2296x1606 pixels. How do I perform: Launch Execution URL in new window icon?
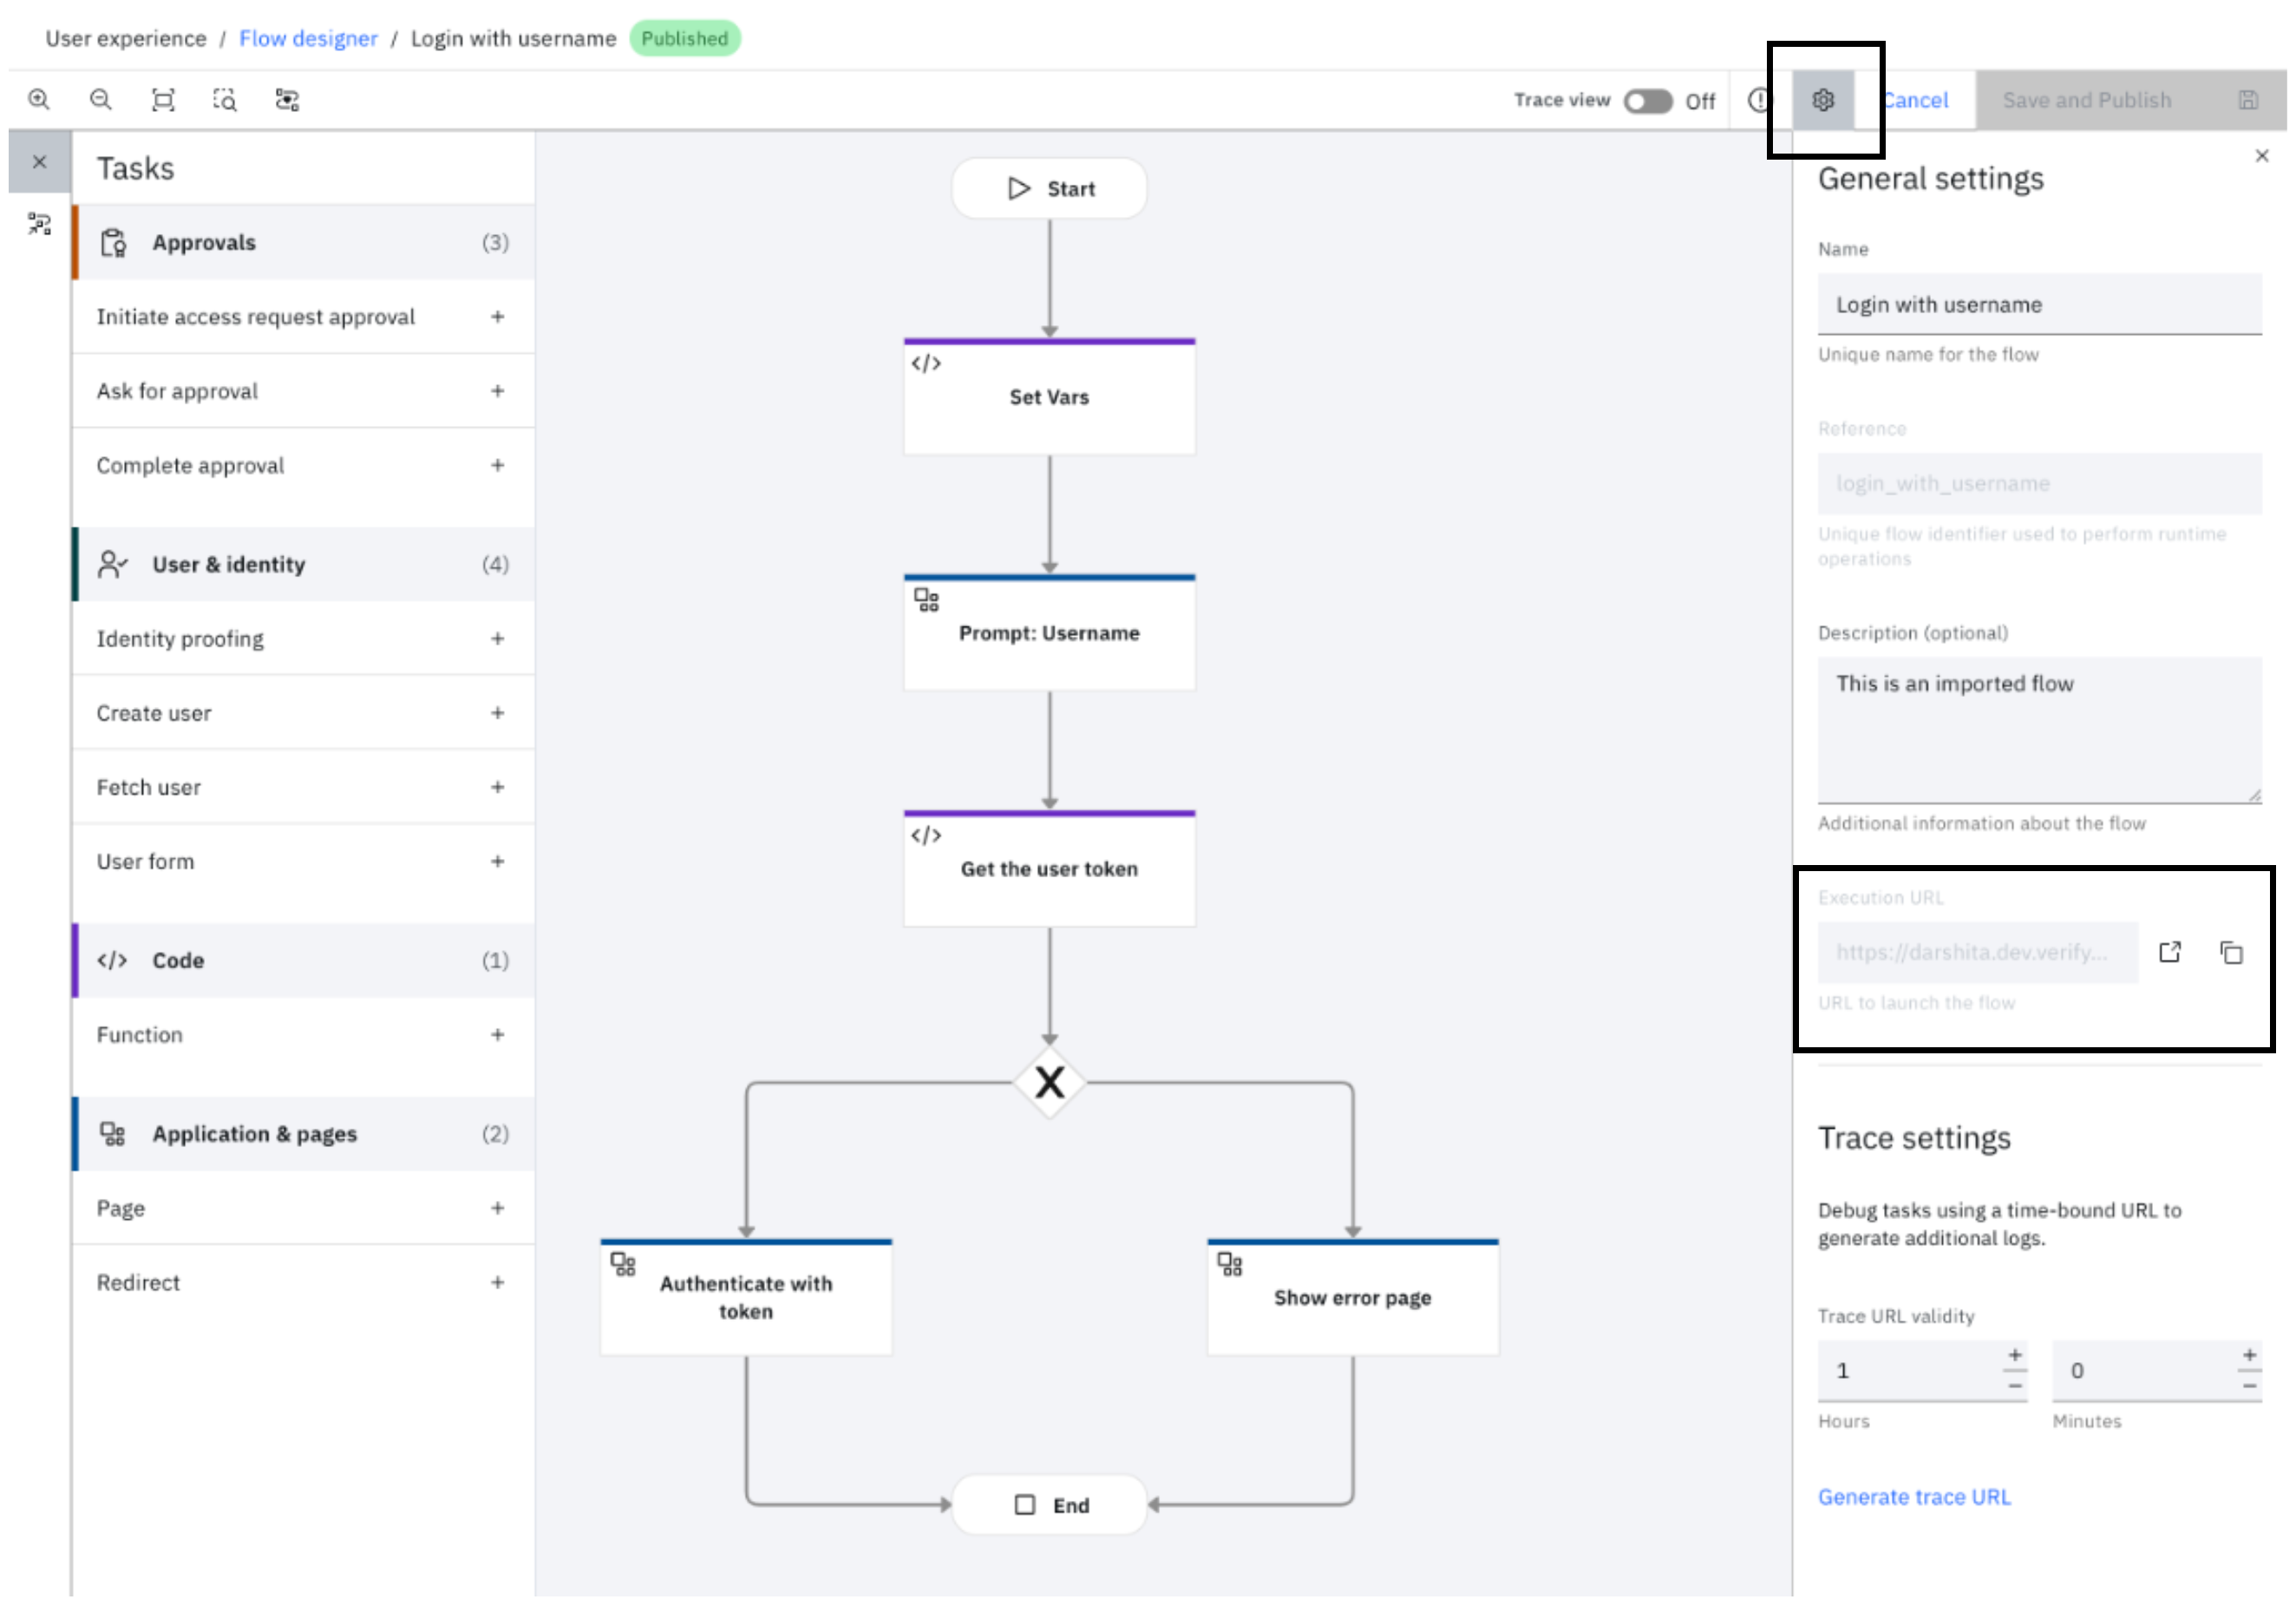coord(2170,953)
